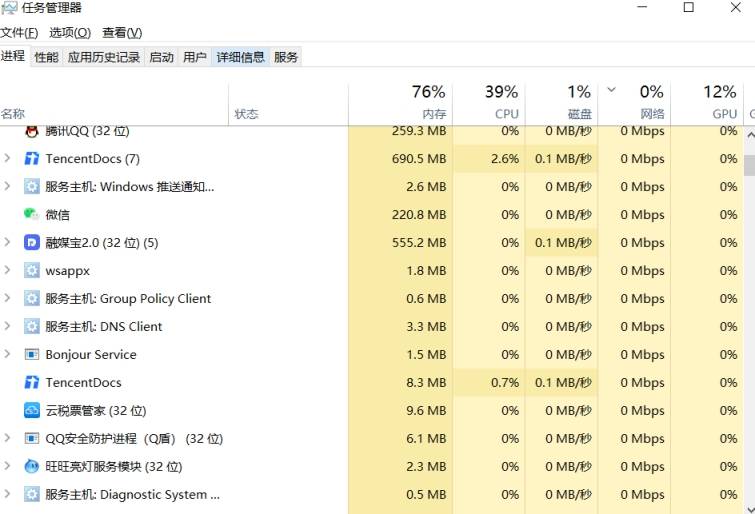Viewport: 755px width, 514px height.
Task: Expand the TencentDocs (7) process group
Action: [x=8, y=159]
